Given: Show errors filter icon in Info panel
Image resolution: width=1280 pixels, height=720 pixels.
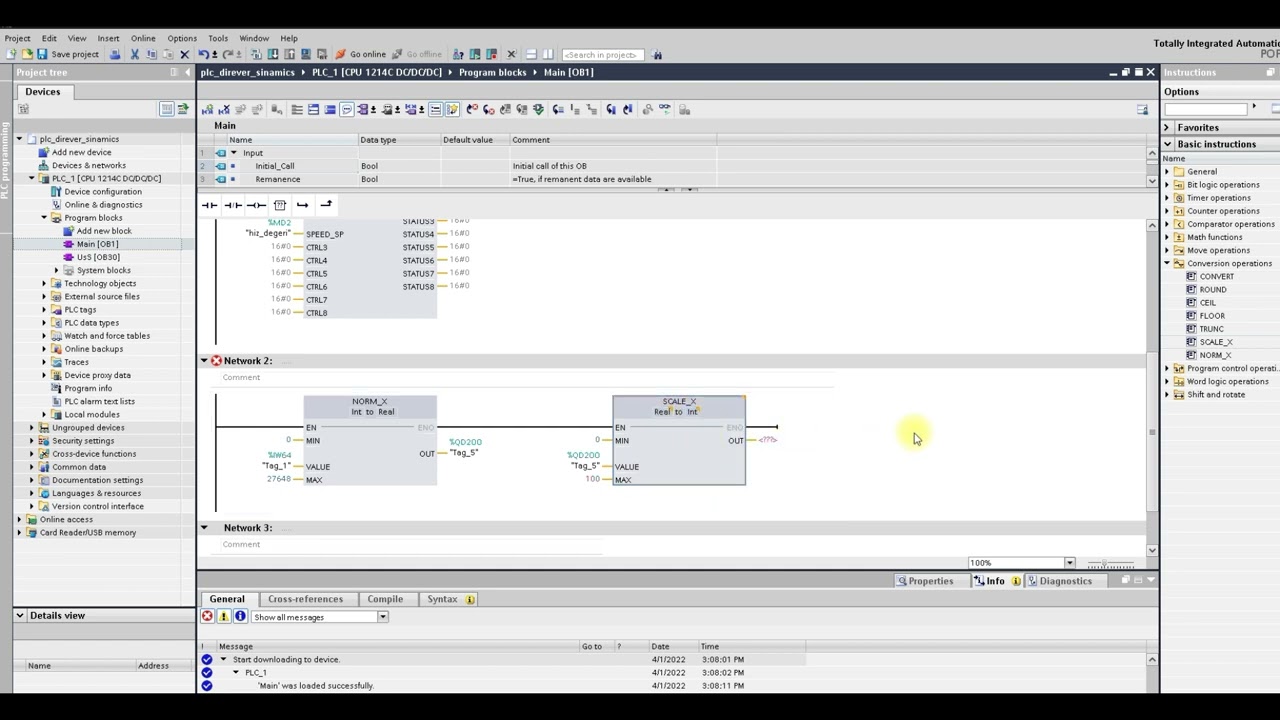Looking at the screenshot, I should click(x=207, y=617).
